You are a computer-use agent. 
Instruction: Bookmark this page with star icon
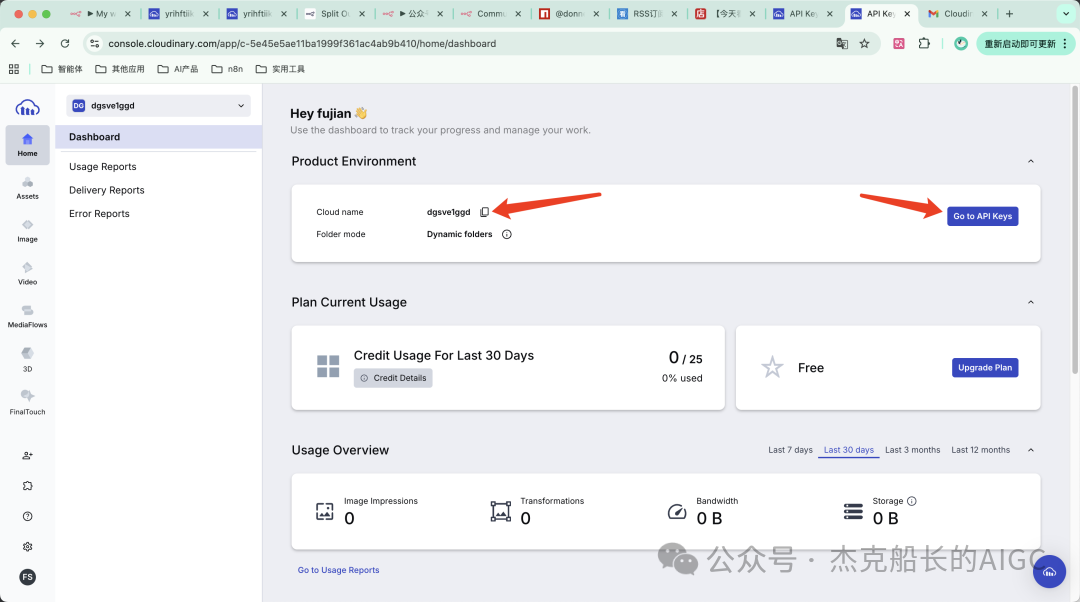coord(864,43)
